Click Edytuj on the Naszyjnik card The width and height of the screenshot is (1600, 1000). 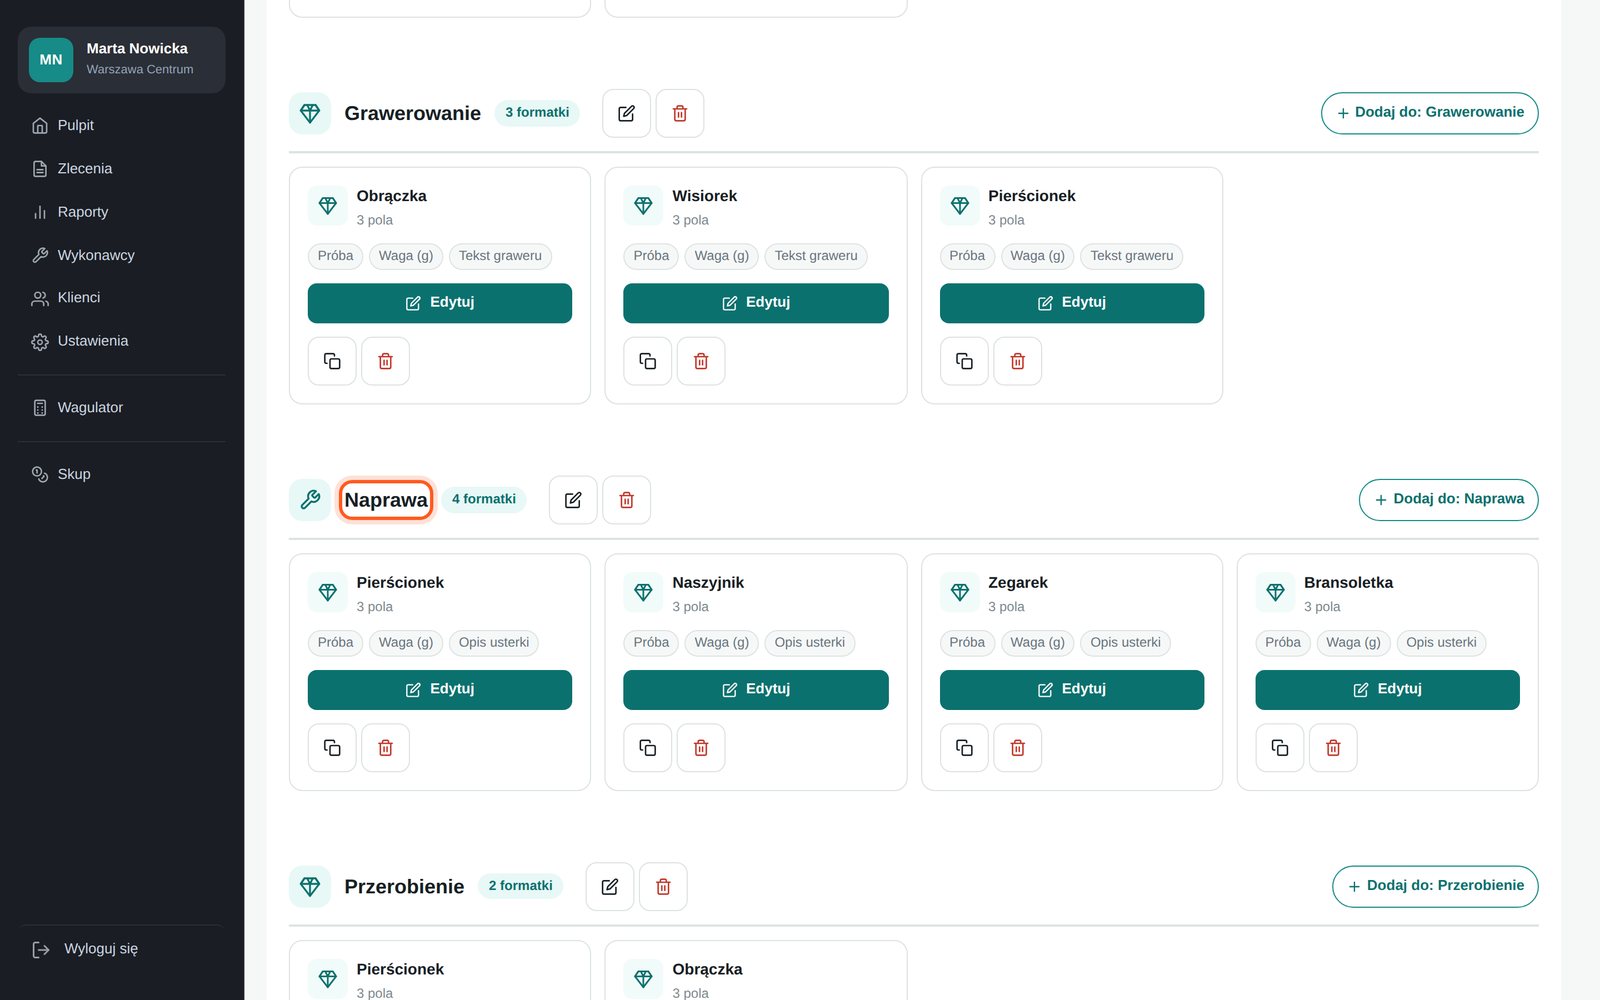coord(756,690)
